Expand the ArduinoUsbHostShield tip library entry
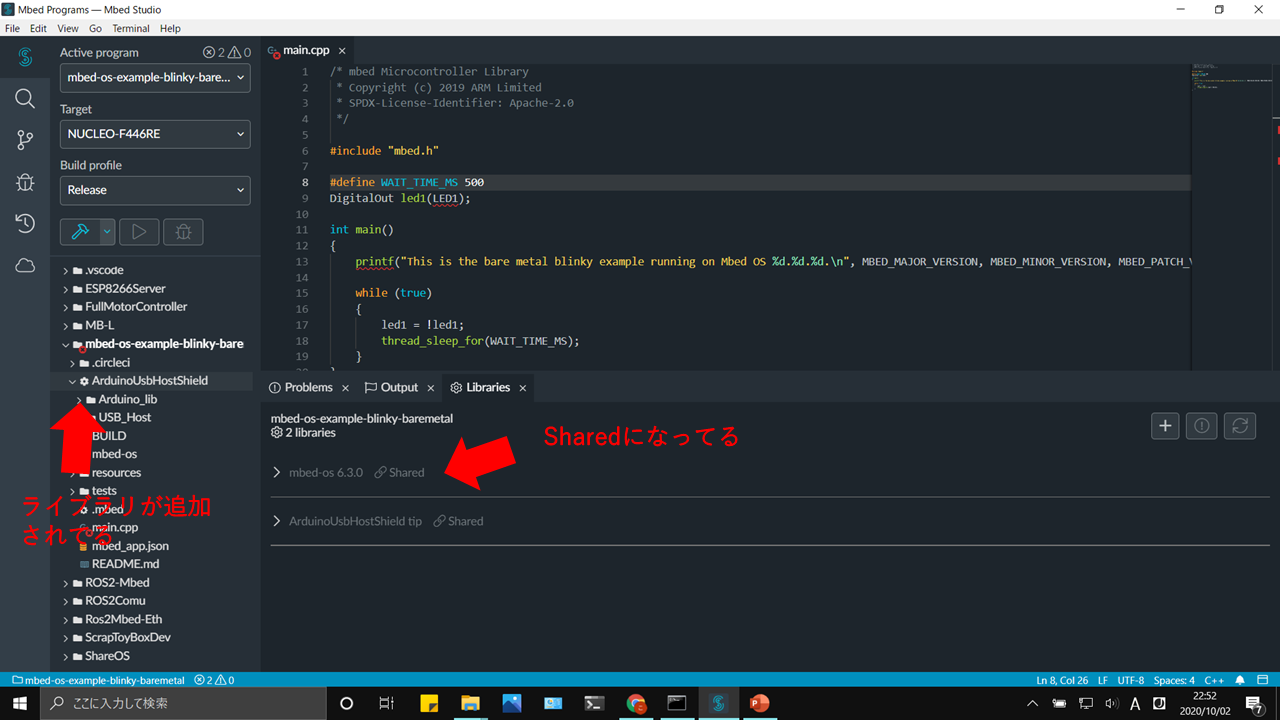Screen dimensions: 1280x720 (x=277, y=520)
